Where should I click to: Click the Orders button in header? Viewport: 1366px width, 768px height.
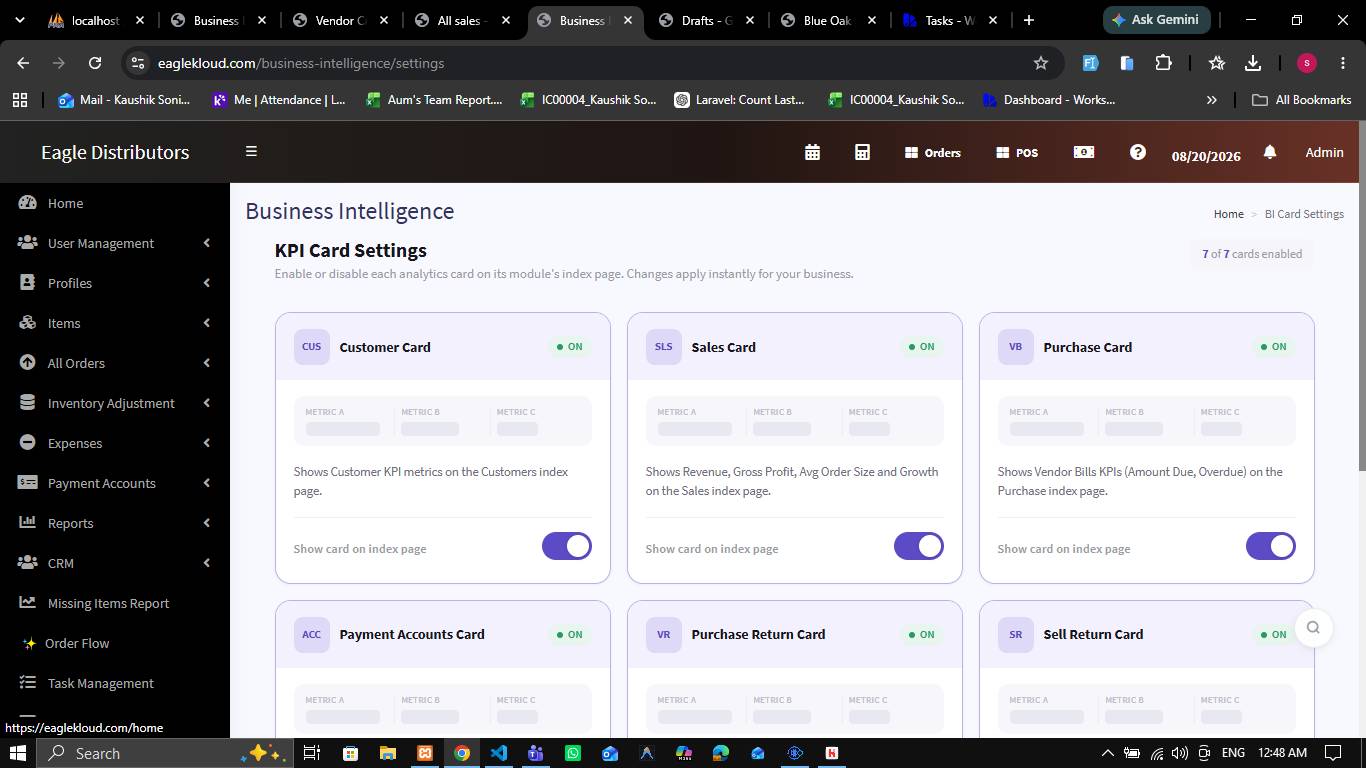click(933, 153)
